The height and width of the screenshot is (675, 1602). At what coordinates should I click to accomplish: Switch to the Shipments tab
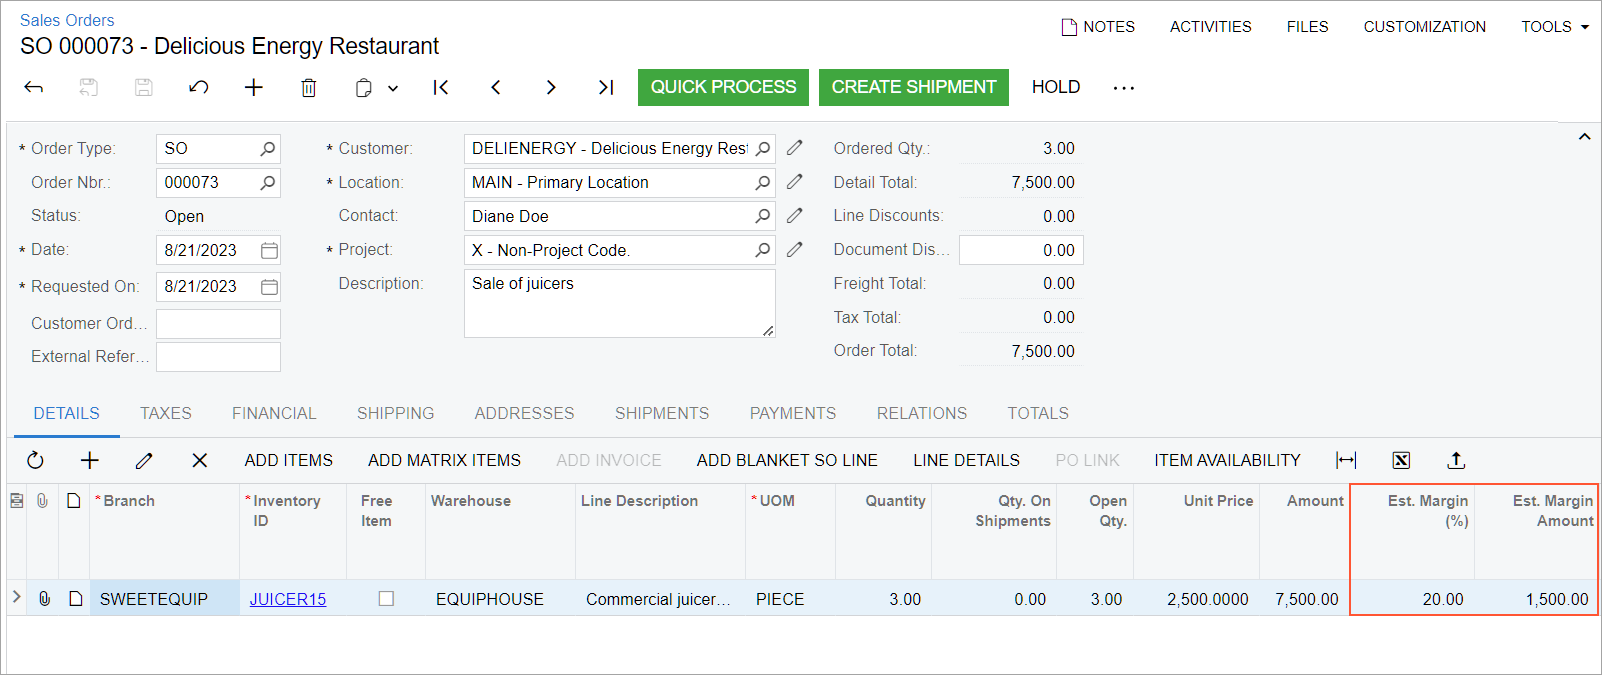662,413
